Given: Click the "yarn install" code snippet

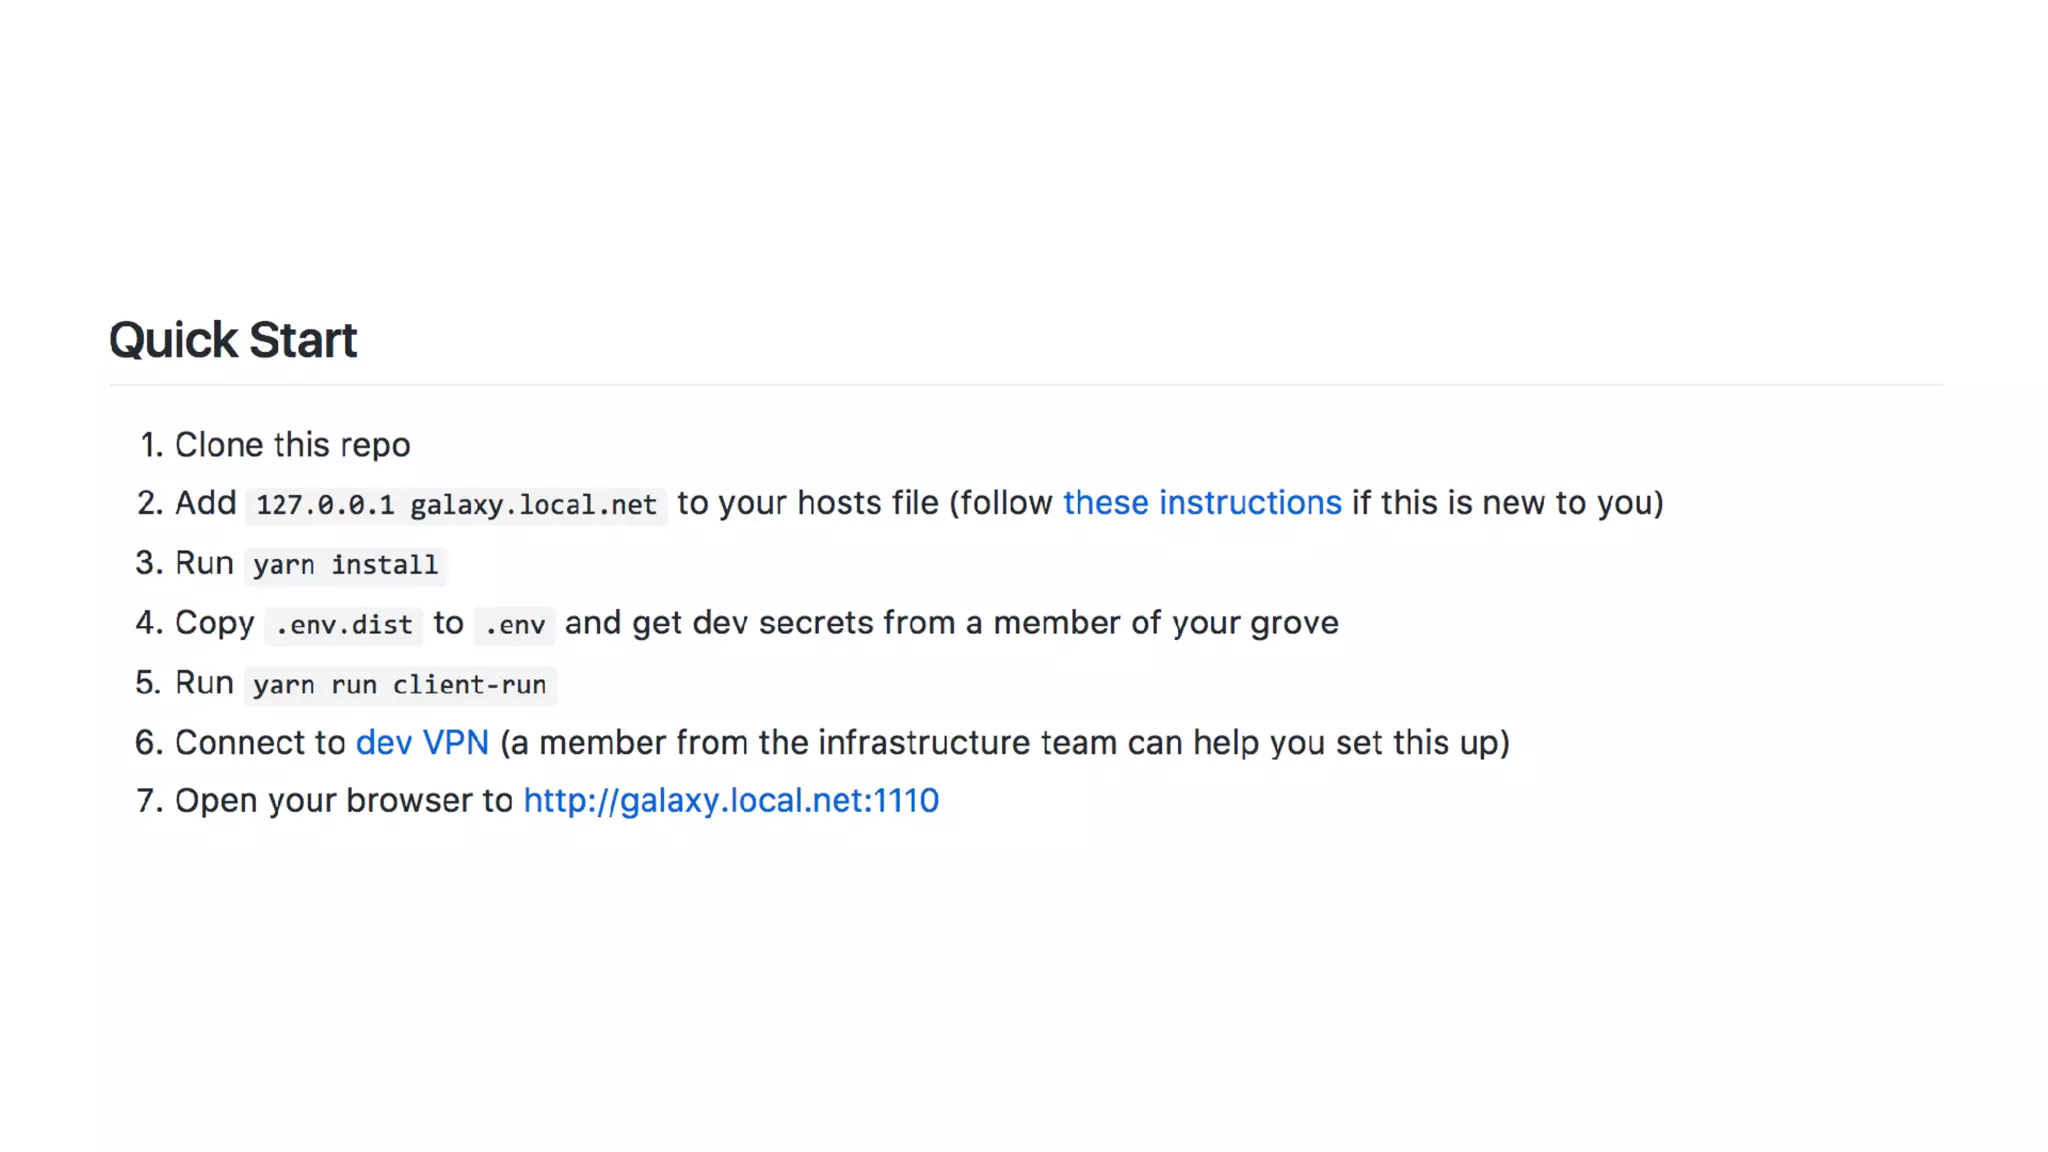Looking at the screenshot, I should [345, 565].
